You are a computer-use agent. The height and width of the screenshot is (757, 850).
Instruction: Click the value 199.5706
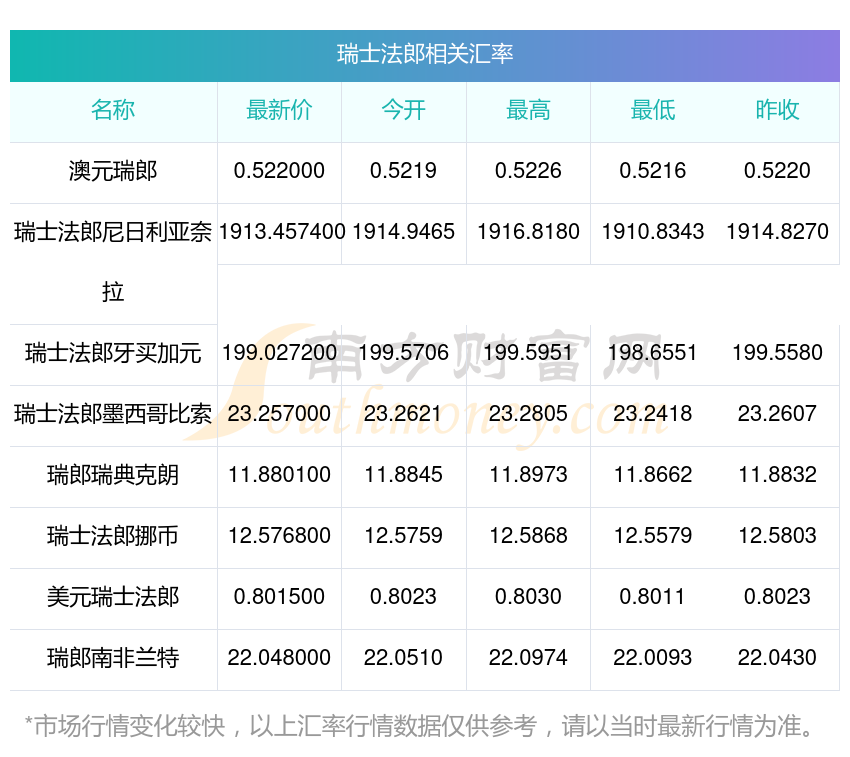coord(403,353)
